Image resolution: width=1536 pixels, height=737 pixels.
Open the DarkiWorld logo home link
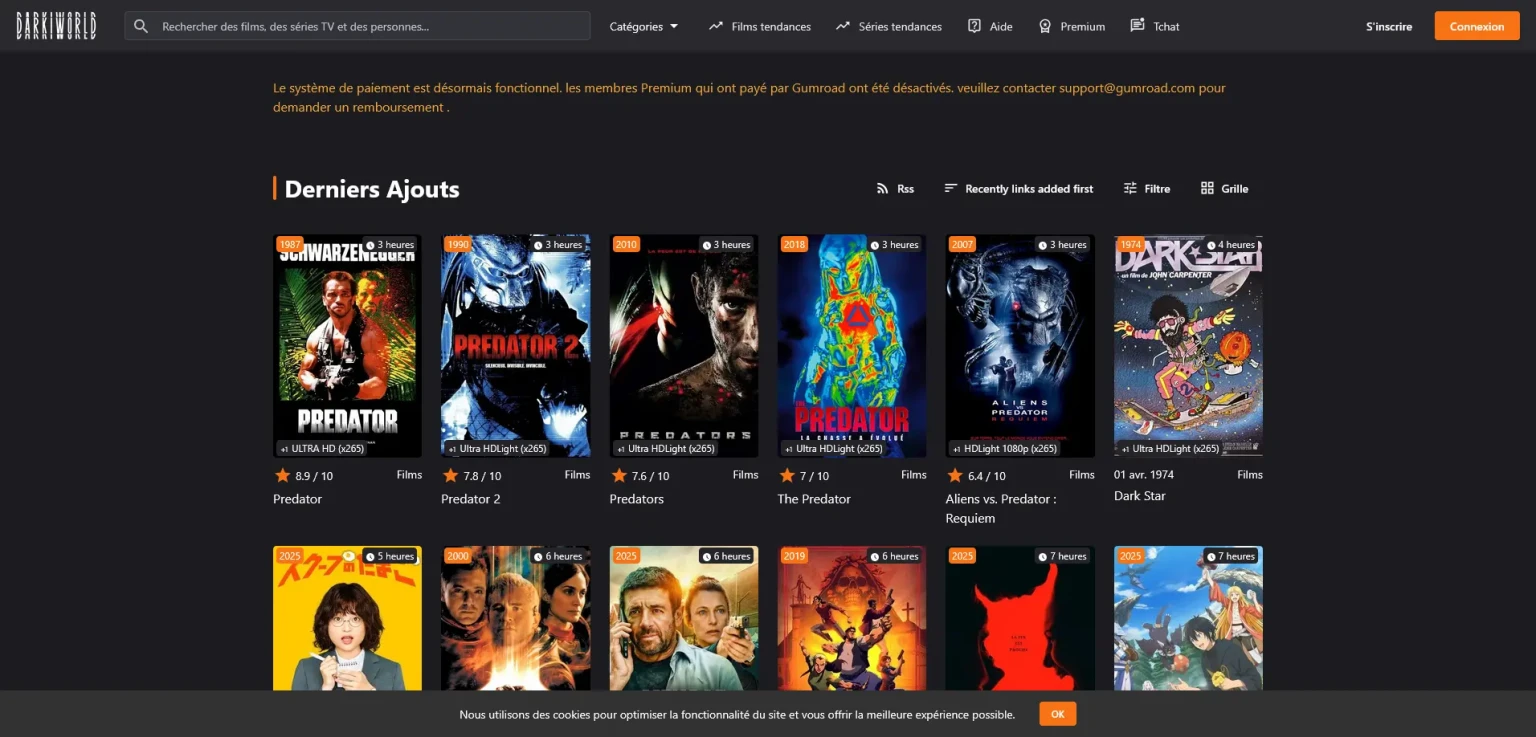coord(57,26)
